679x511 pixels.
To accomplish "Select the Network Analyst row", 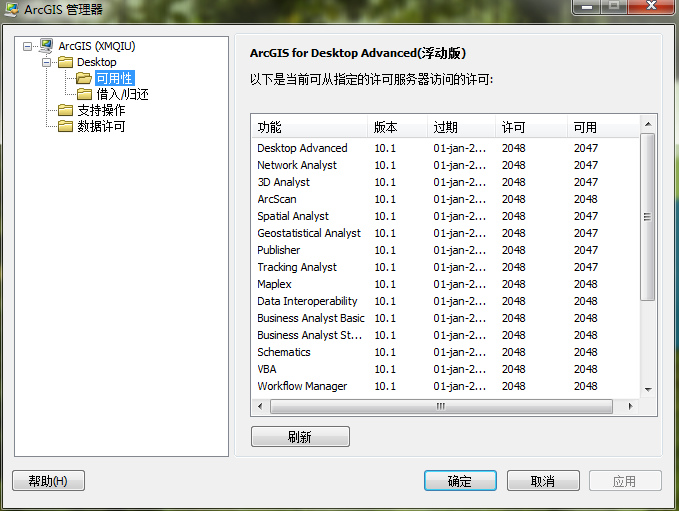I will pyautogui.click(x=445, y=165).
